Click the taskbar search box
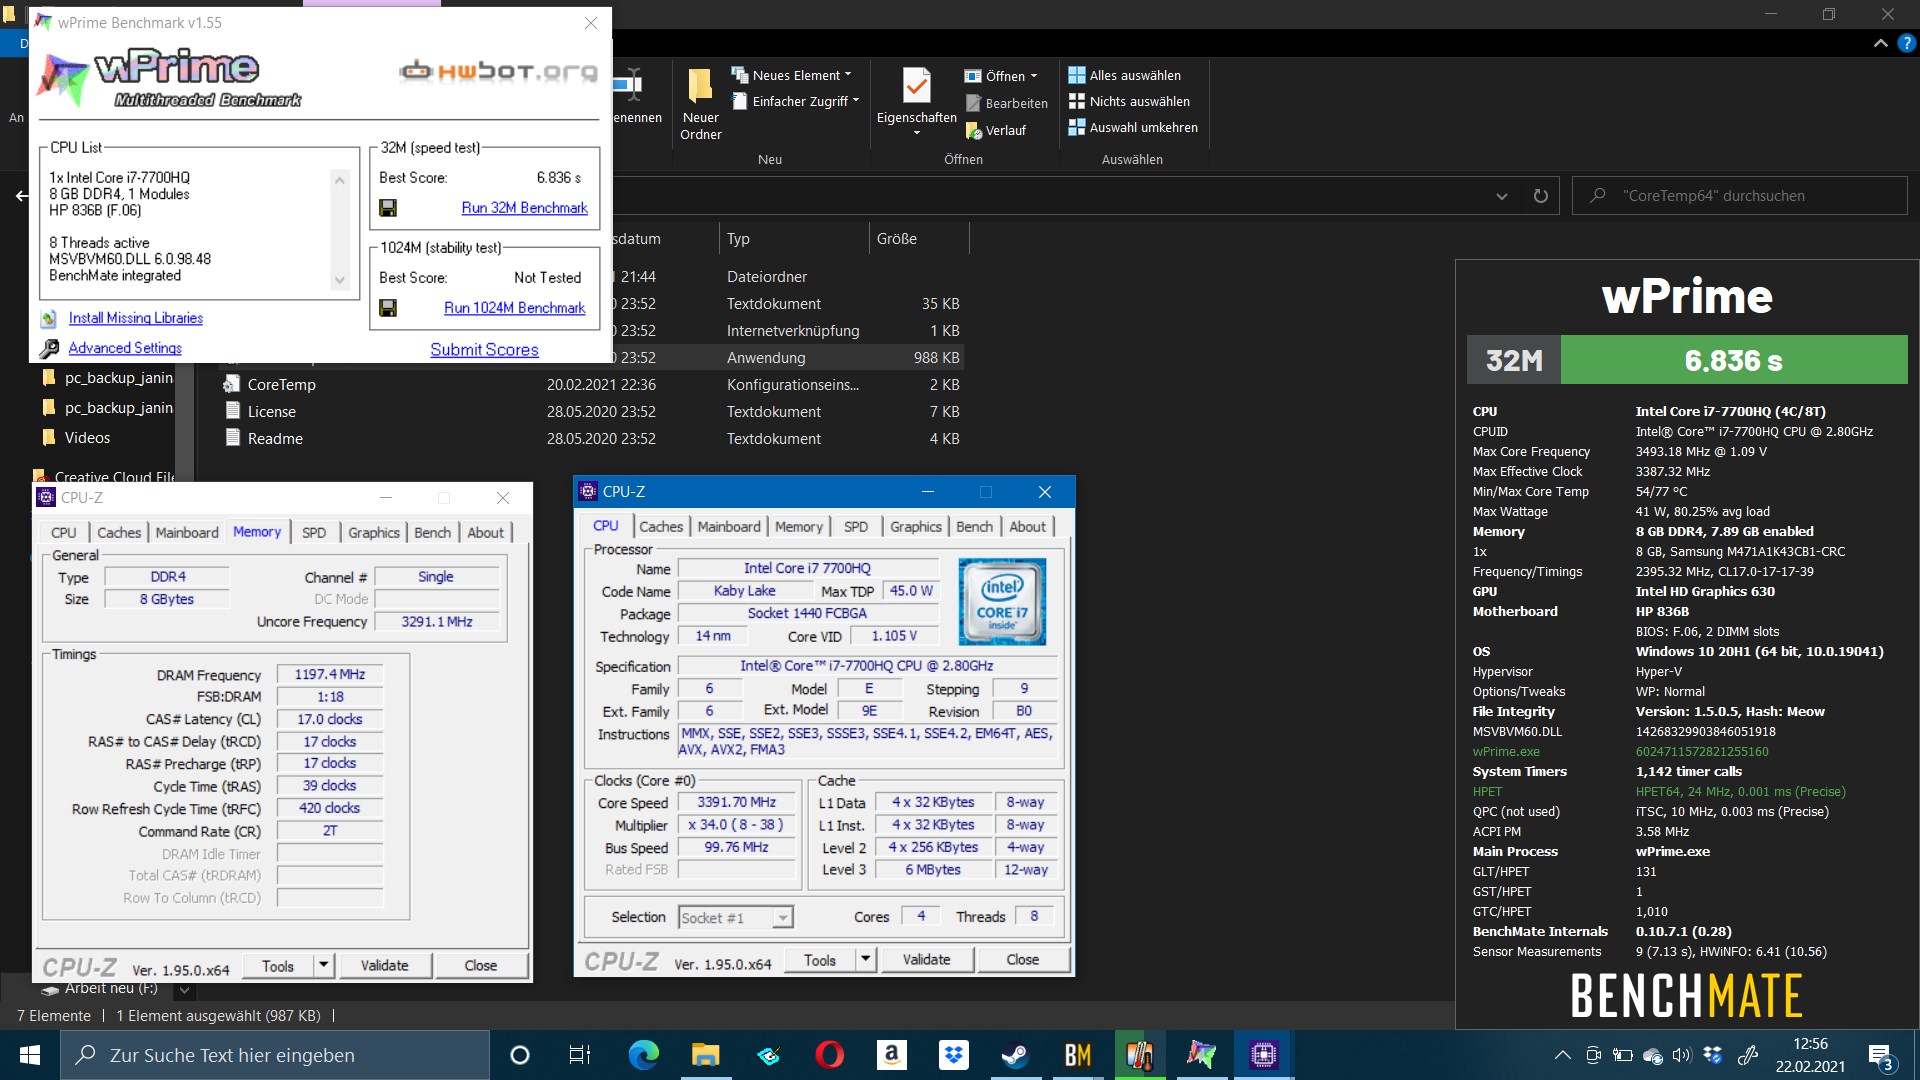The height and width of the screenshot is (1080, 1920). [275, 1055]
